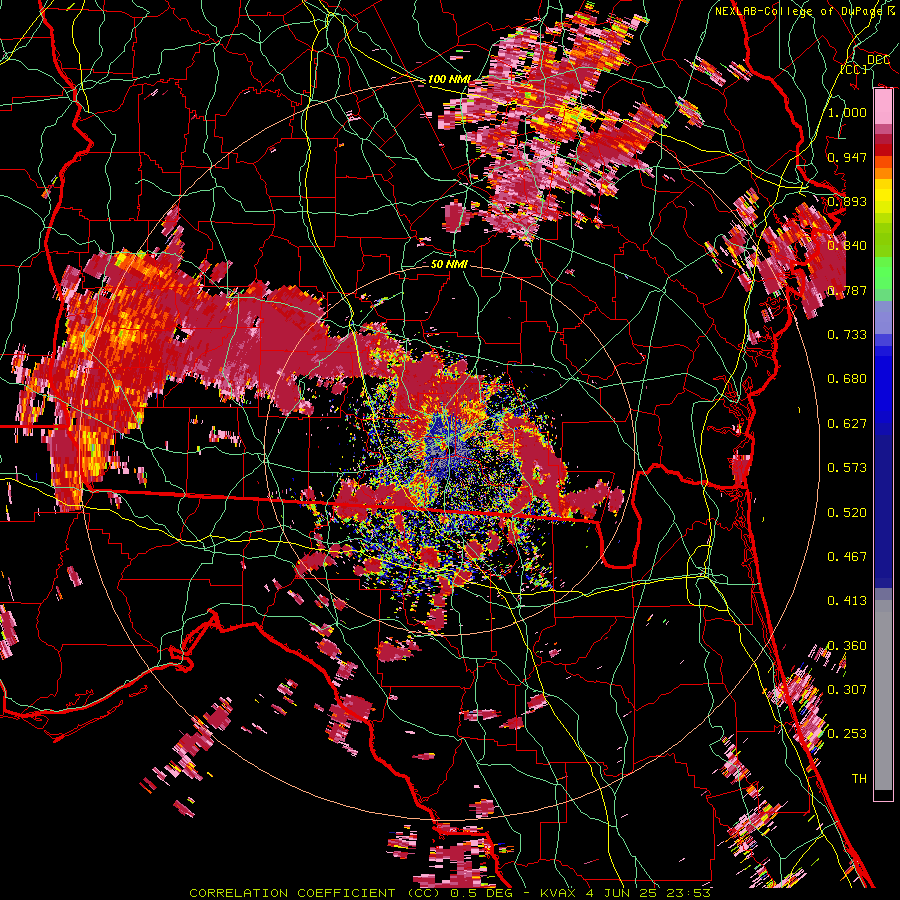Select the 0.947 legend value
Image resolution: width=900 pixels, height=900 pixels.
tap(847, 157)
